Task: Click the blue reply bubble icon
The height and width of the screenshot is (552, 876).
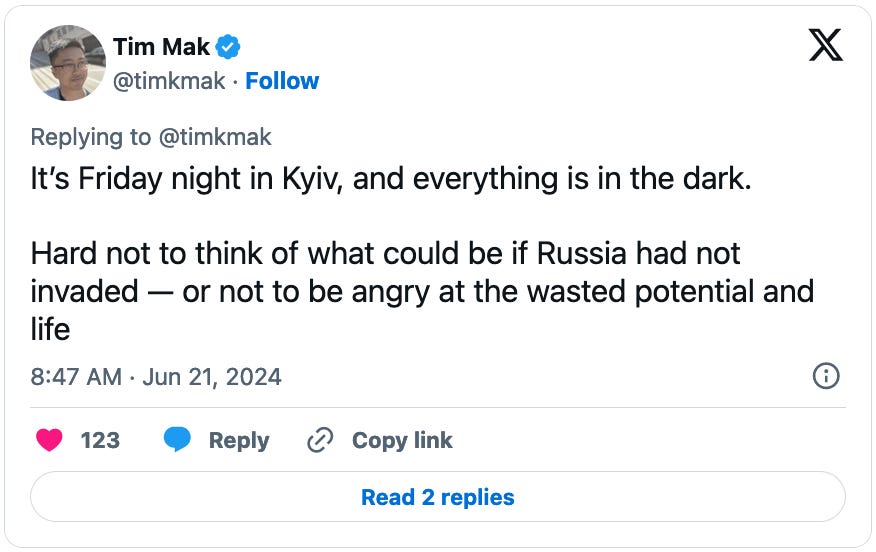Action: click(177, 440)
